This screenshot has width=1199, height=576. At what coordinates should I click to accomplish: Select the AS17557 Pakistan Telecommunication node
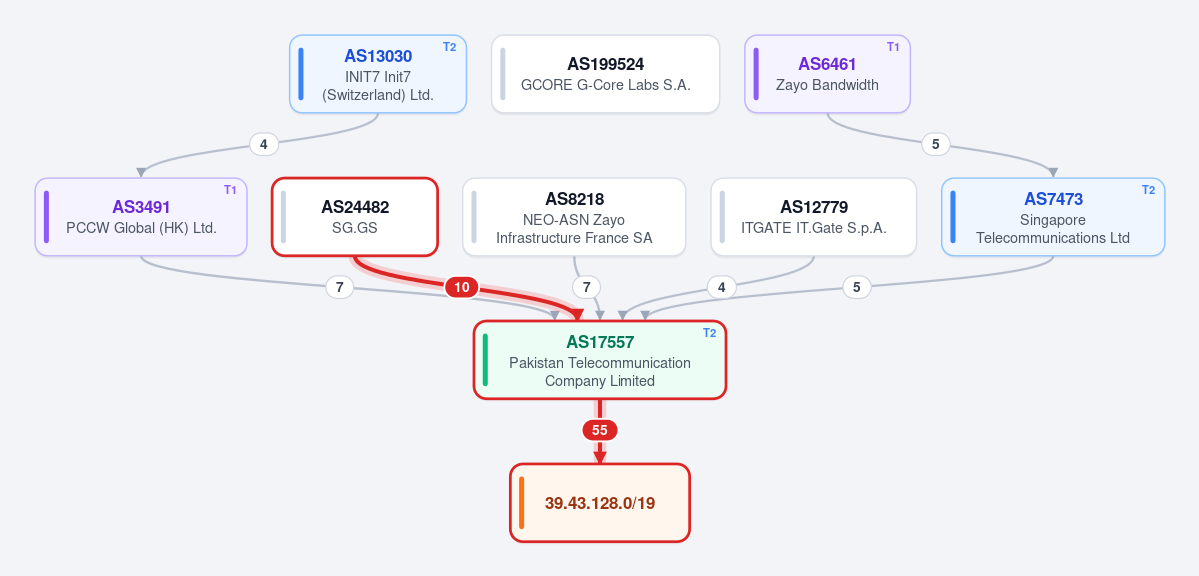click(x=600, y=360)
